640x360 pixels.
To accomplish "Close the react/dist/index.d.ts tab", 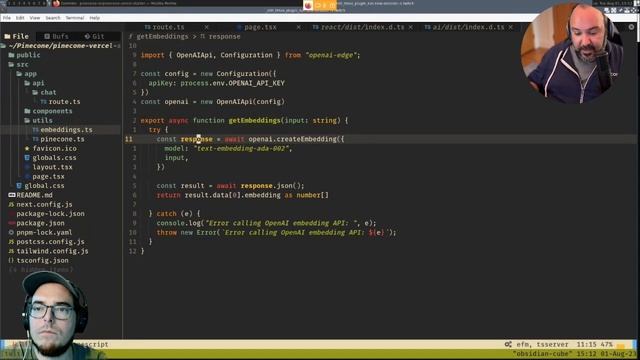I will [x=410, y=27].
